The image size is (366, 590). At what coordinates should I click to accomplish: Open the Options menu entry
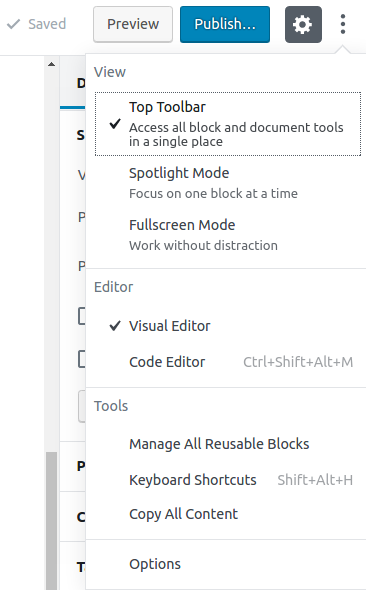pyautogui.click(x=228, y=564)
